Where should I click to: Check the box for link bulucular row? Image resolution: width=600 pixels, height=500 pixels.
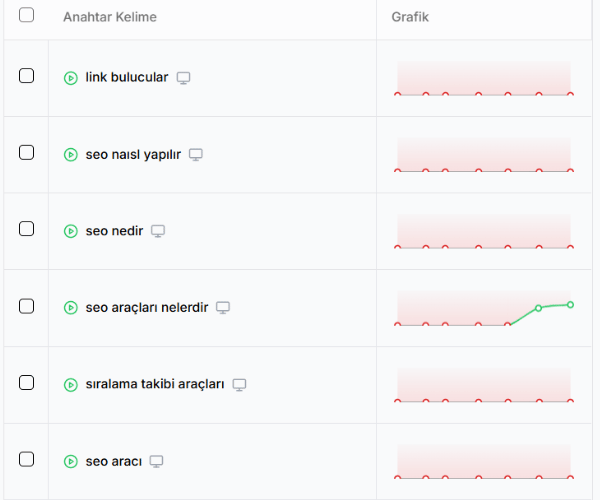click(x=26, y=76)
